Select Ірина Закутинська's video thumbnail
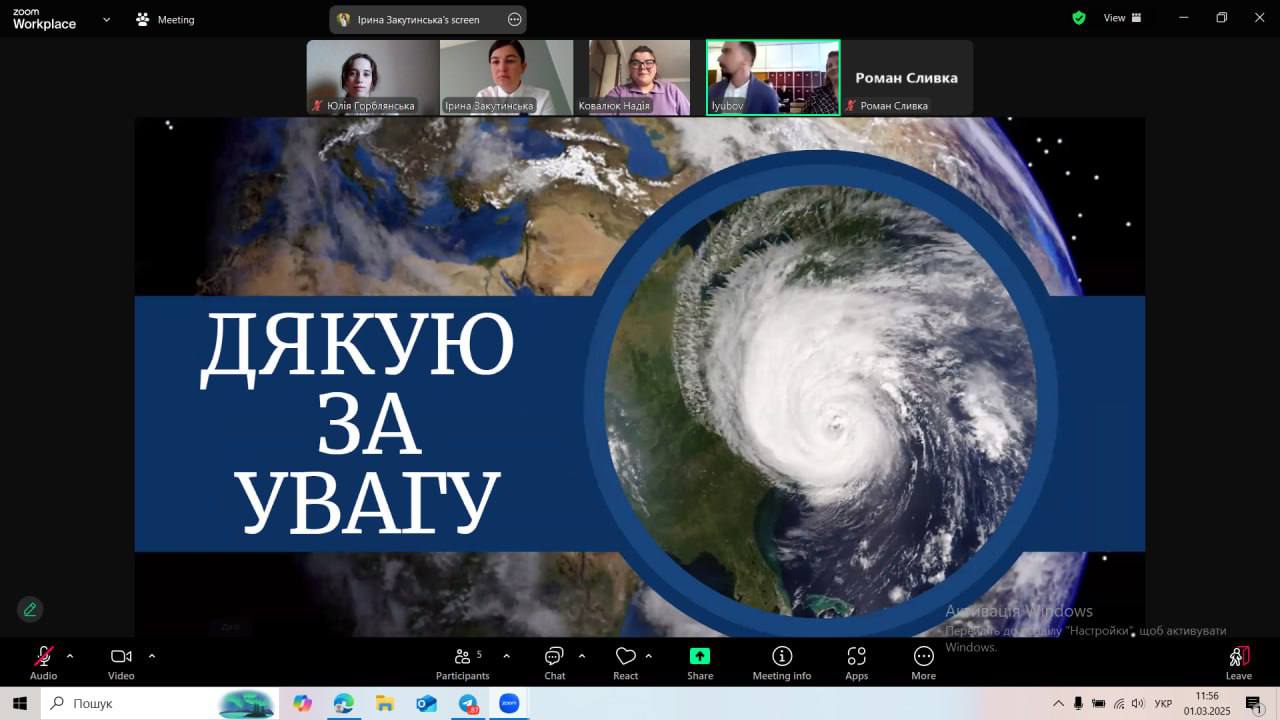 [x=506, y=78]
